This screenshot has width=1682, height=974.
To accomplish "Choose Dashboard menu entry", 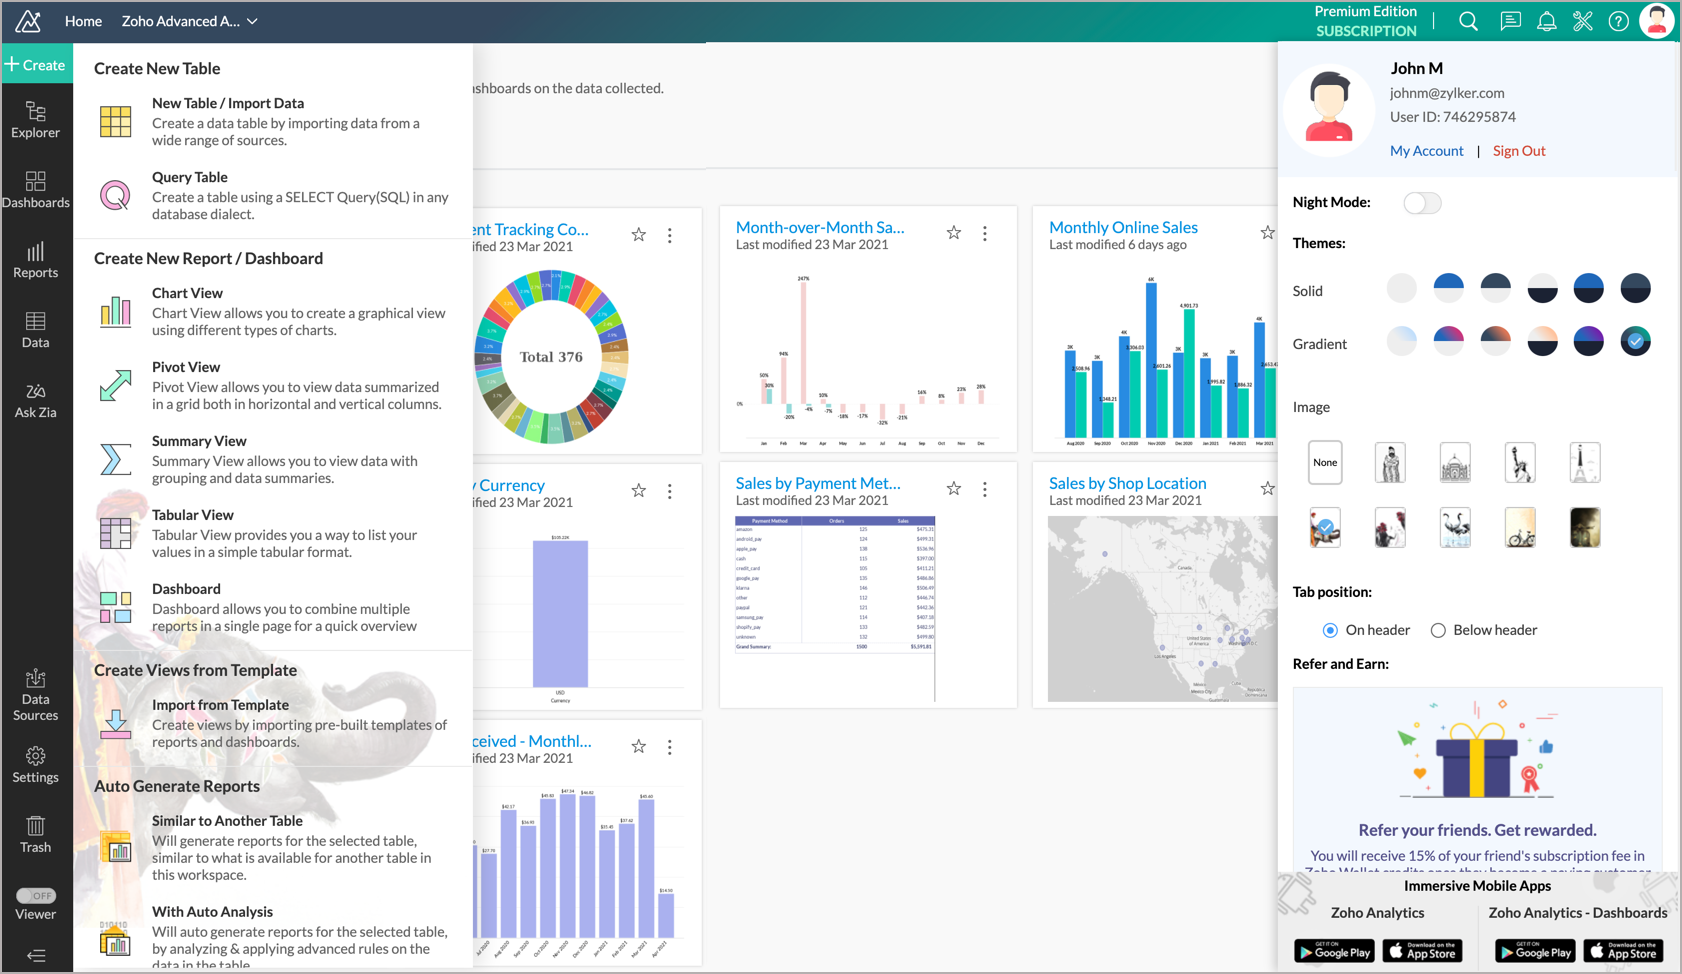I will coord(273,607).
